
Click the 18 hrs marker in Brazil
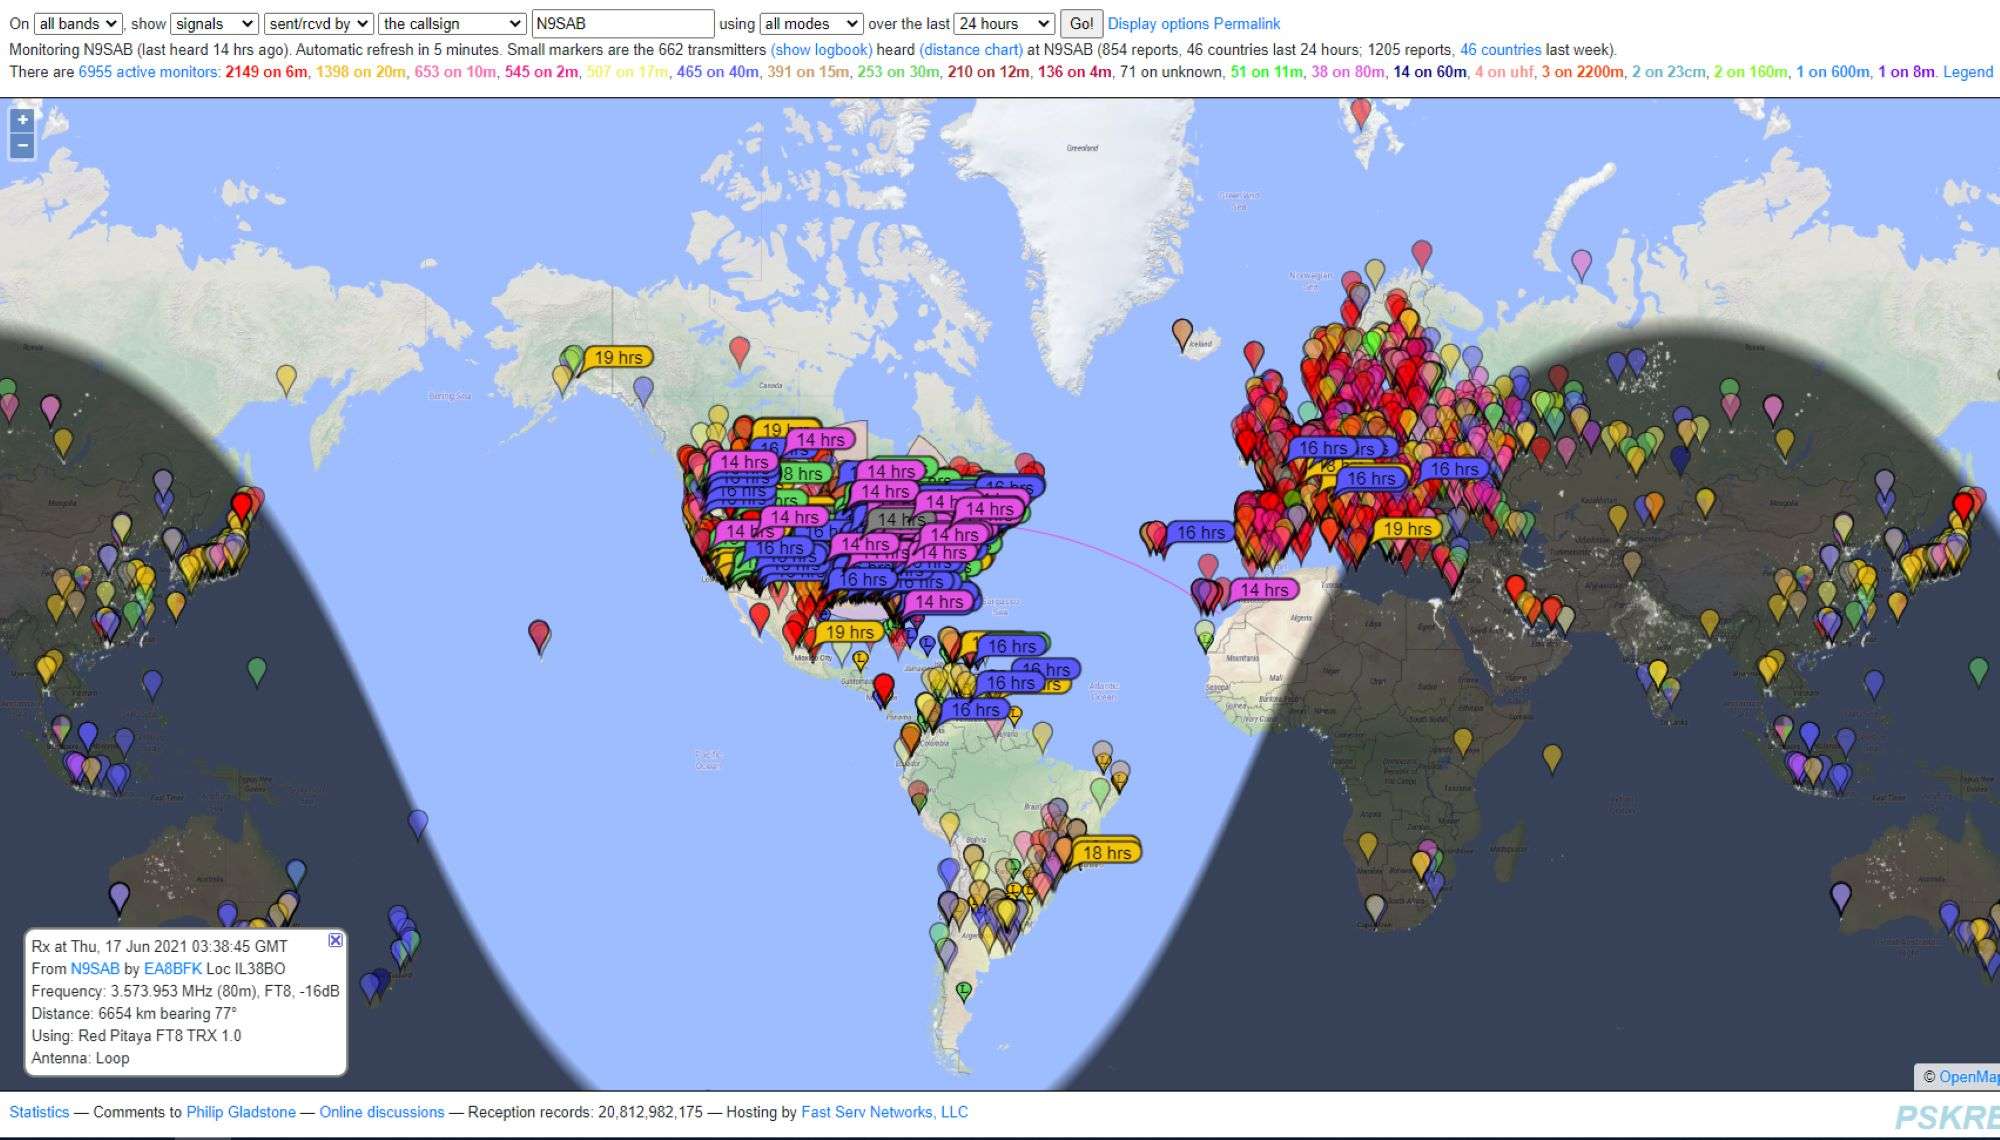tap(1107, 852)
